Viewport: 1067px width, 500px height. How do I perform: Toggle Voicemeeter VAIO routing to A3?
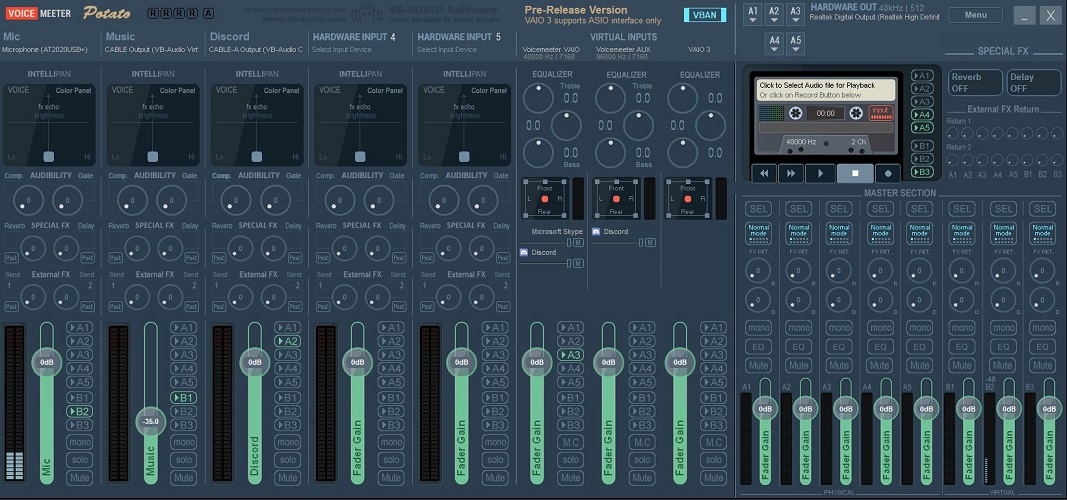[x=570, y=354]
